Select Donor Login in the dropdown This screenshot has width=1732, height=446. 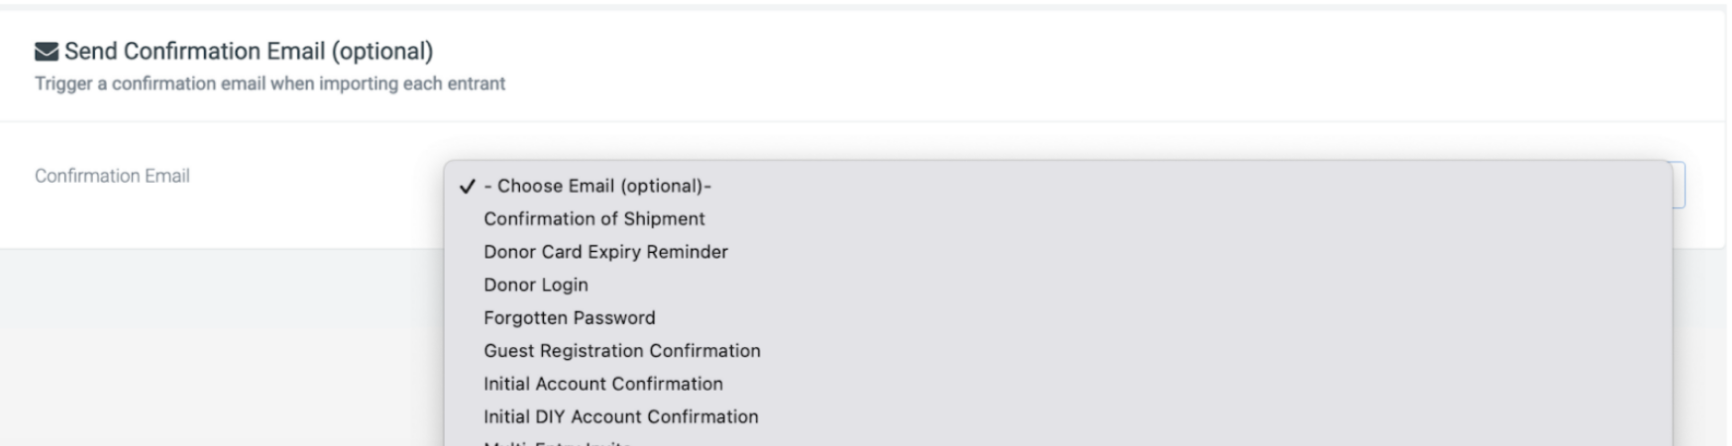[1058, 285]
